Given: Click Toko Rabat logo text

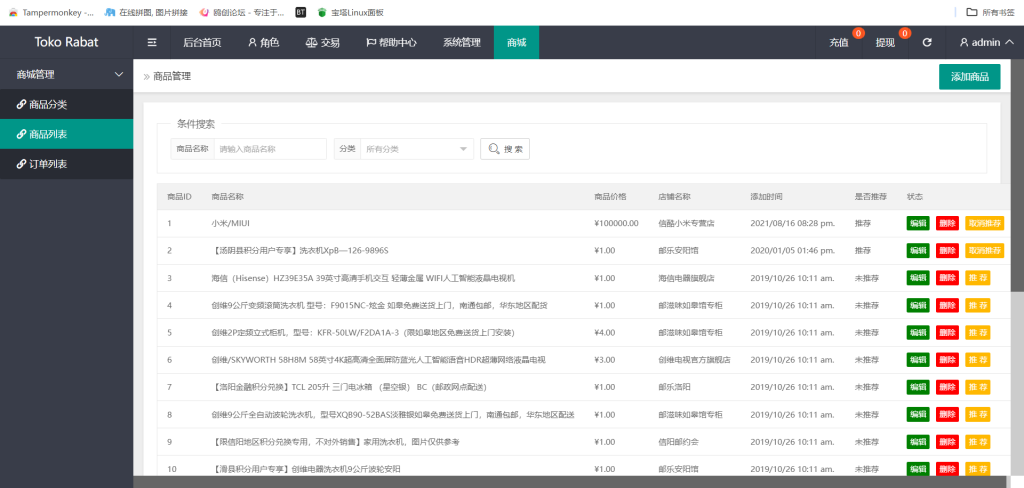Looking at the screenshot, I should (x=67, y=42).
